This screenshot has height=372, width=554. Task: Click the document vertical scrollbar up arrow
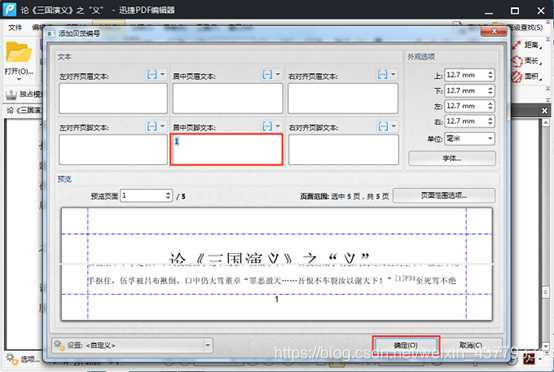[546, 123]
